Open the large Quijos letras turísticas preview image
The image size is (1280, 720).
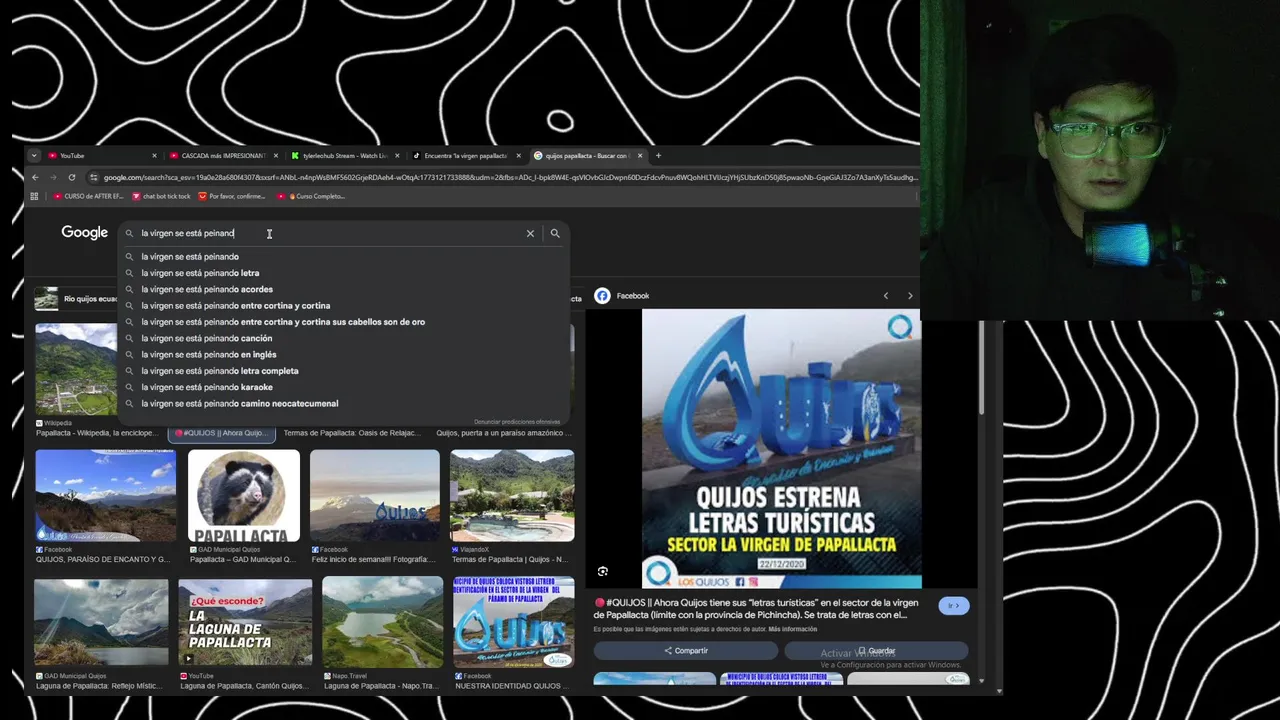(781, 449)
